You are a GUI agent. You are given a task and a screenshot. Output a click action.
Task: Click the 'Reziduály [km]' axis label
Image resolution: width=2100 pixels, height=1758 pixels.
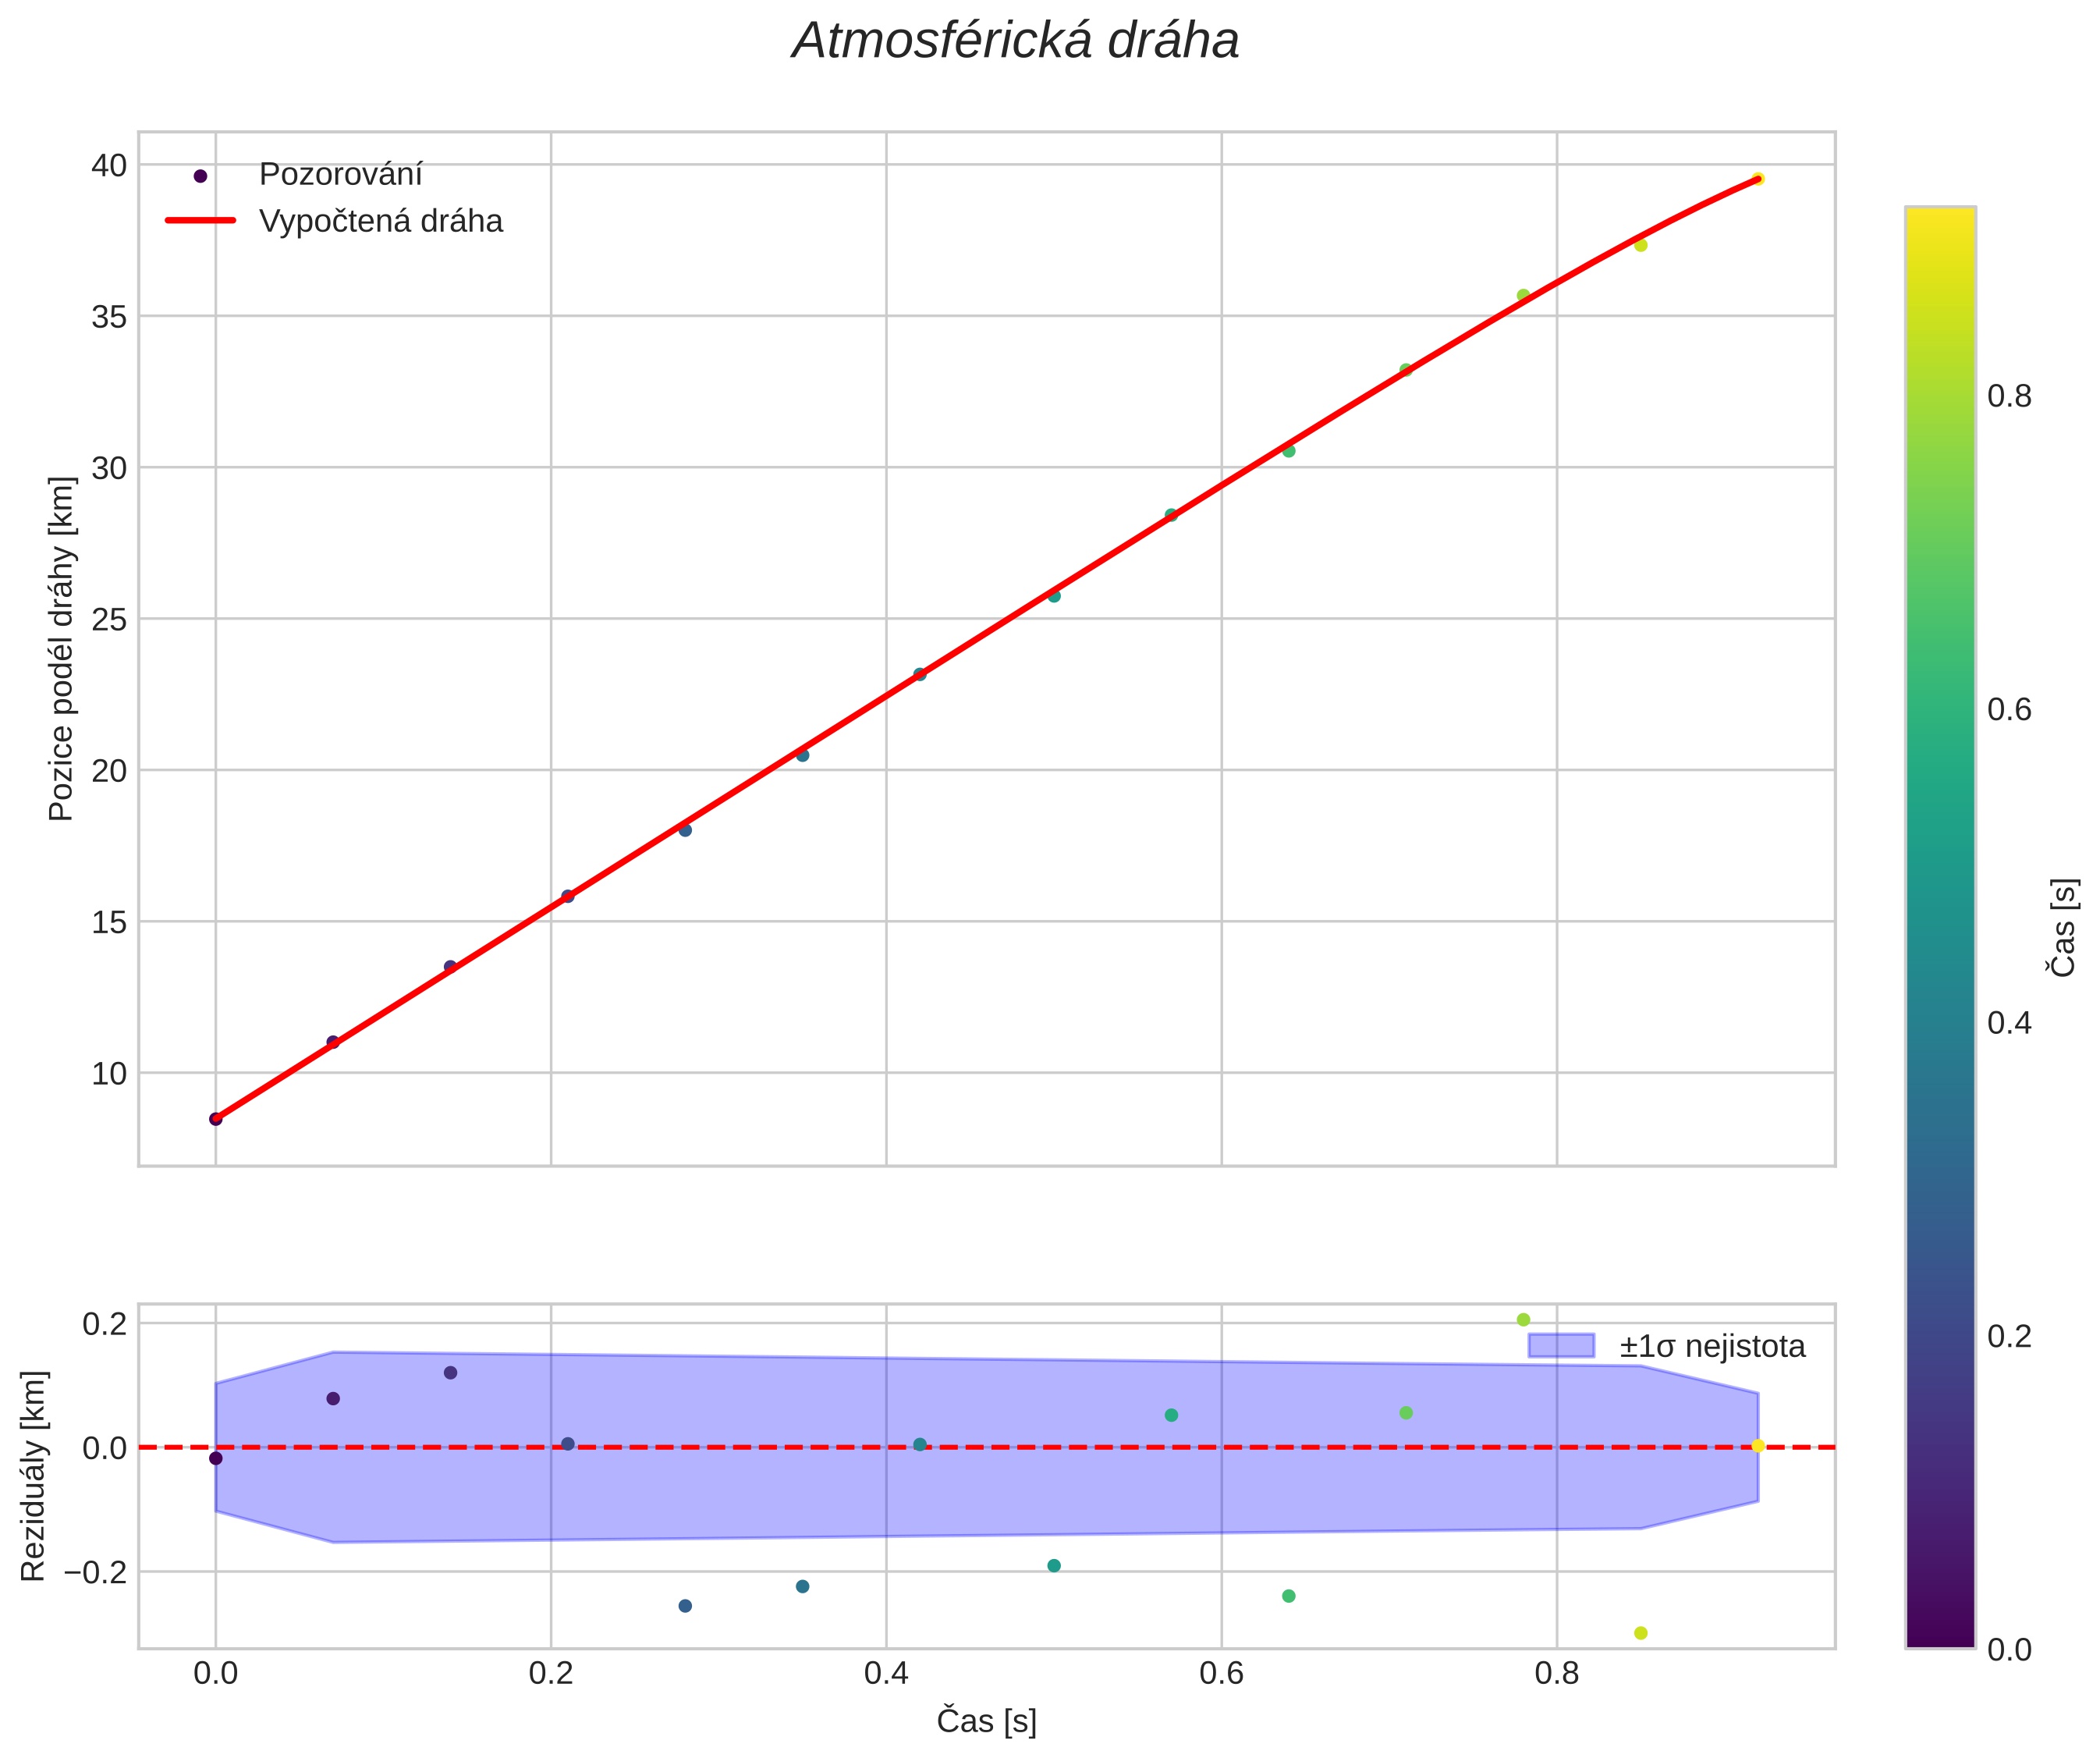pos(34,1475)
